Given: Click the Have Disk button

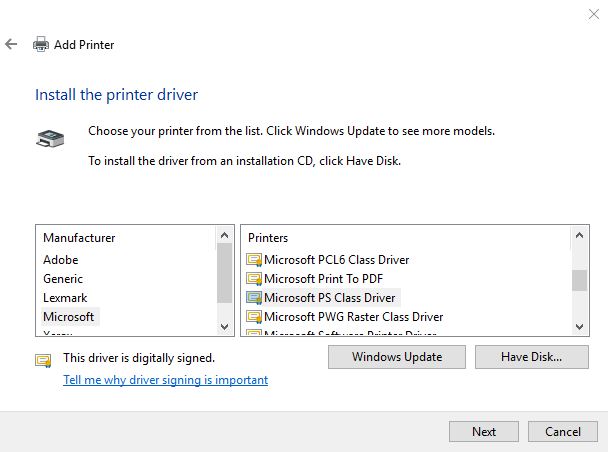Looking at the screenshot, I should (x=532, y=357).
